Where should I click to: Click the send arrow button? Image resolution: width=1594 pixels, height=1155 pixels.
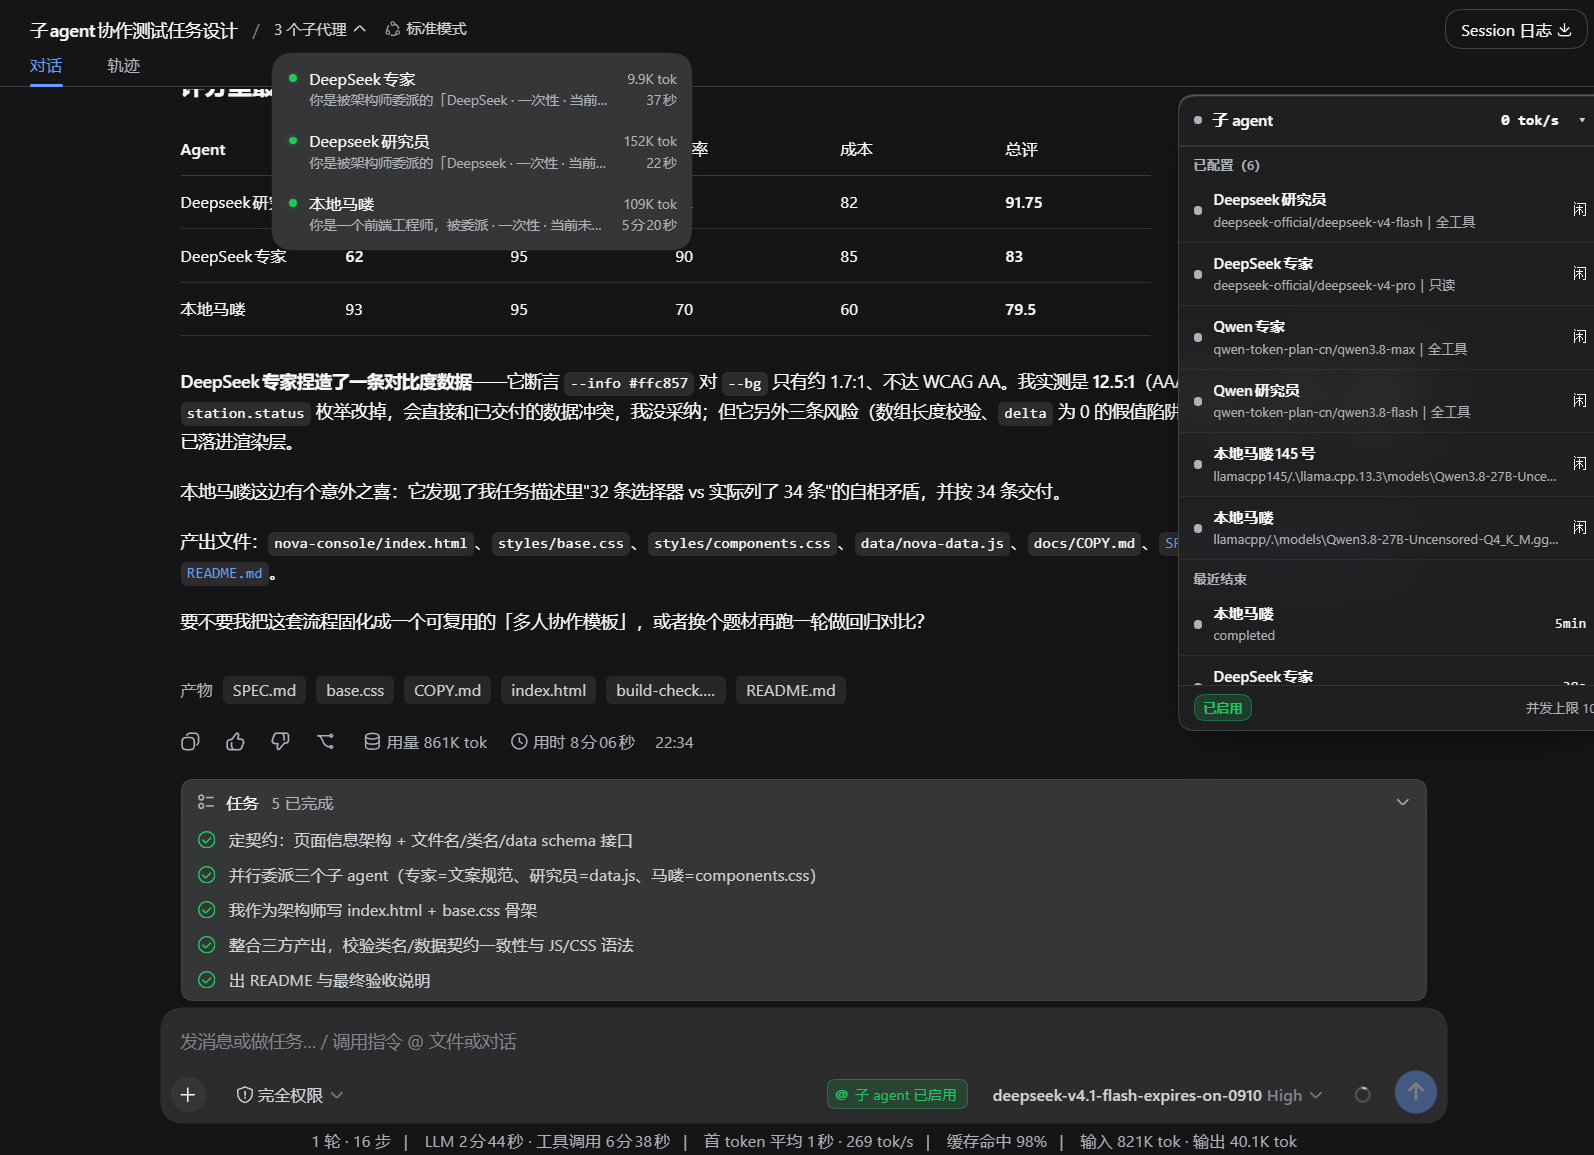point(1416,1092)
